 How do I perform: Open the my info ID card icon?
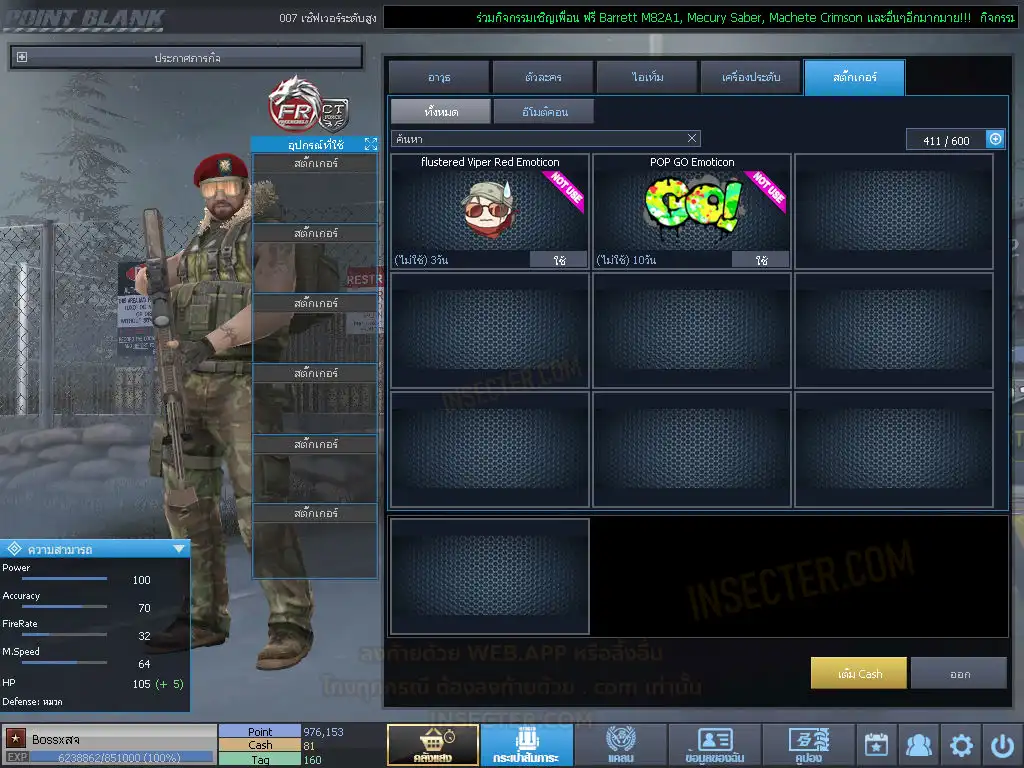click(714, 745)
